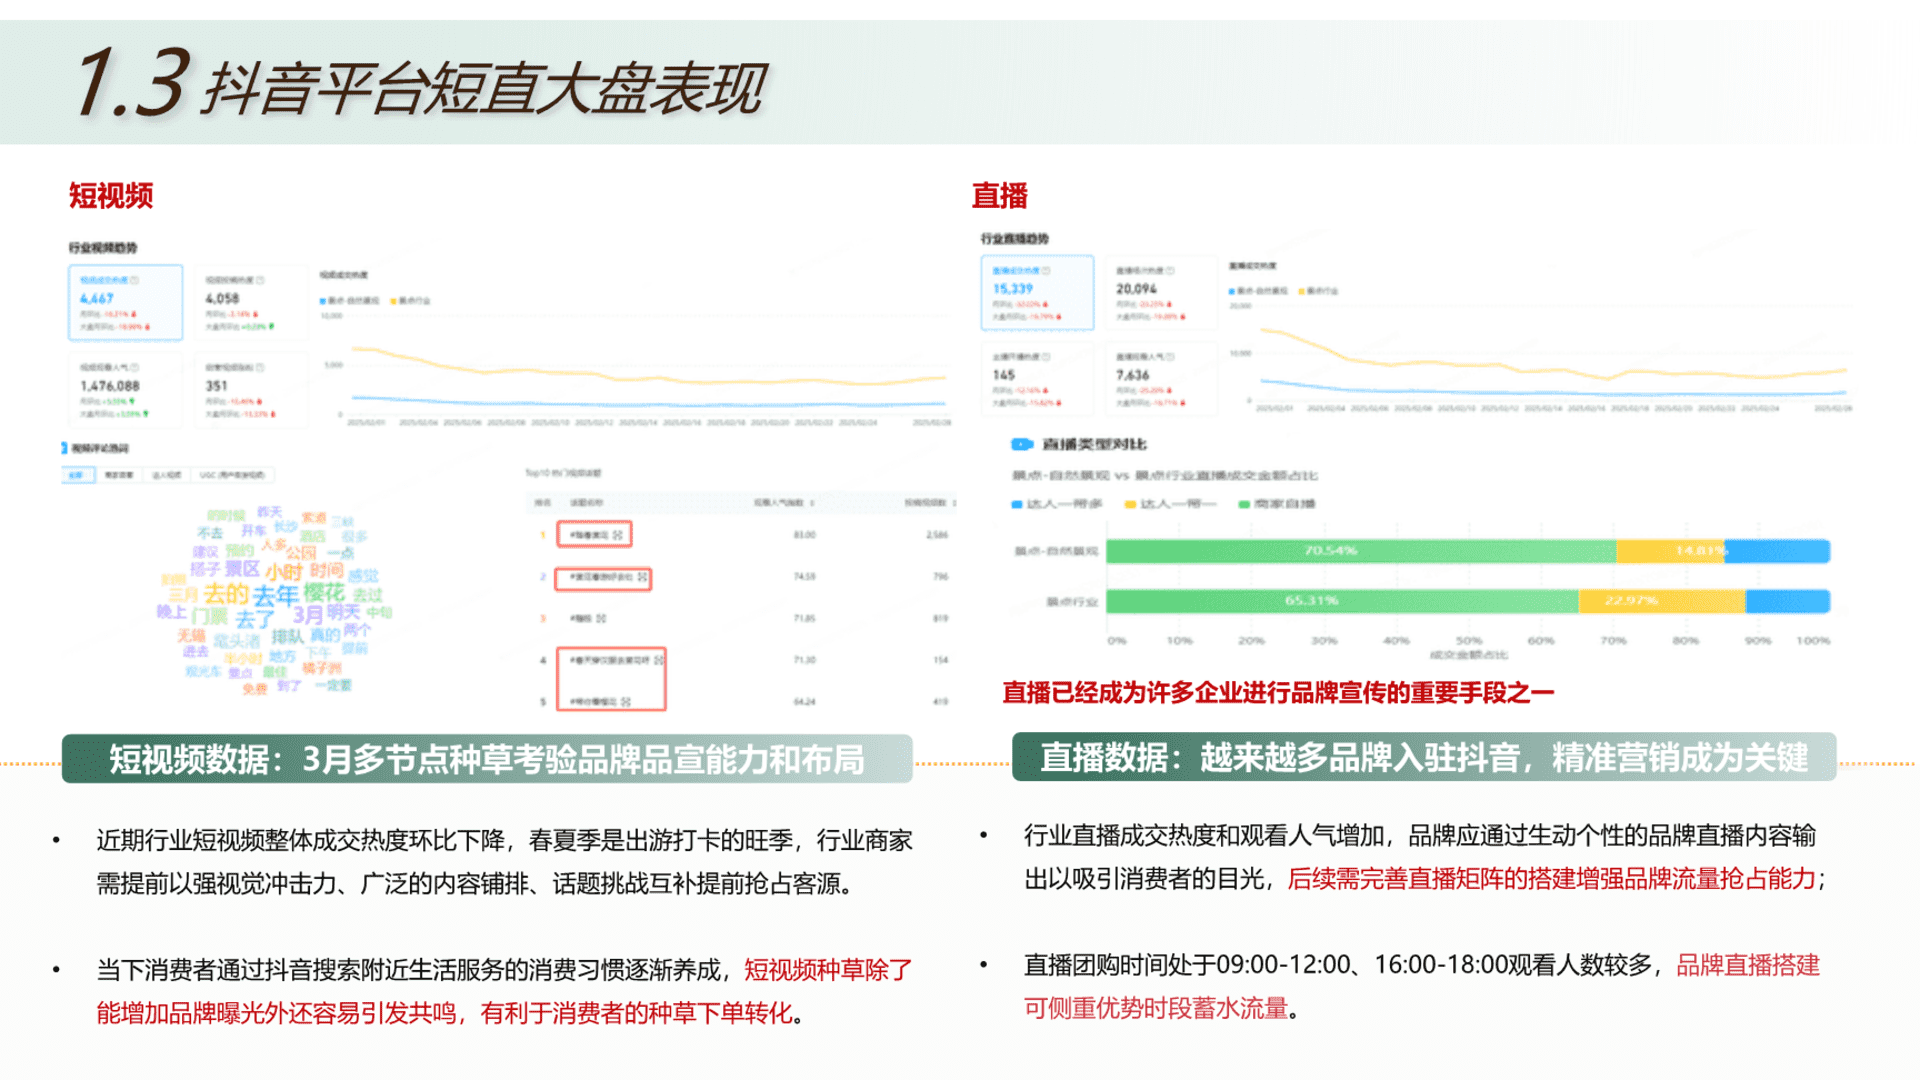The height and width of the screenshot is (1080, 1920).
Task: Toggle the 商家自播 green legend item
Action: coord(1277,504)
